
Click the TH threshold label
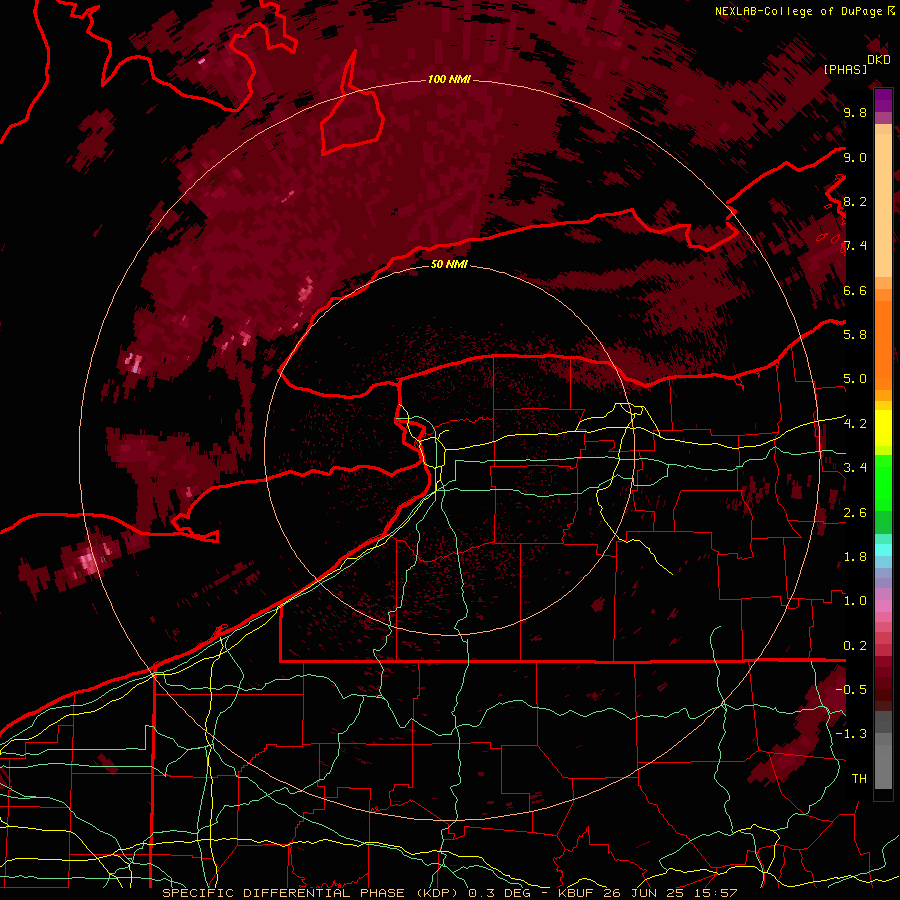859,778
